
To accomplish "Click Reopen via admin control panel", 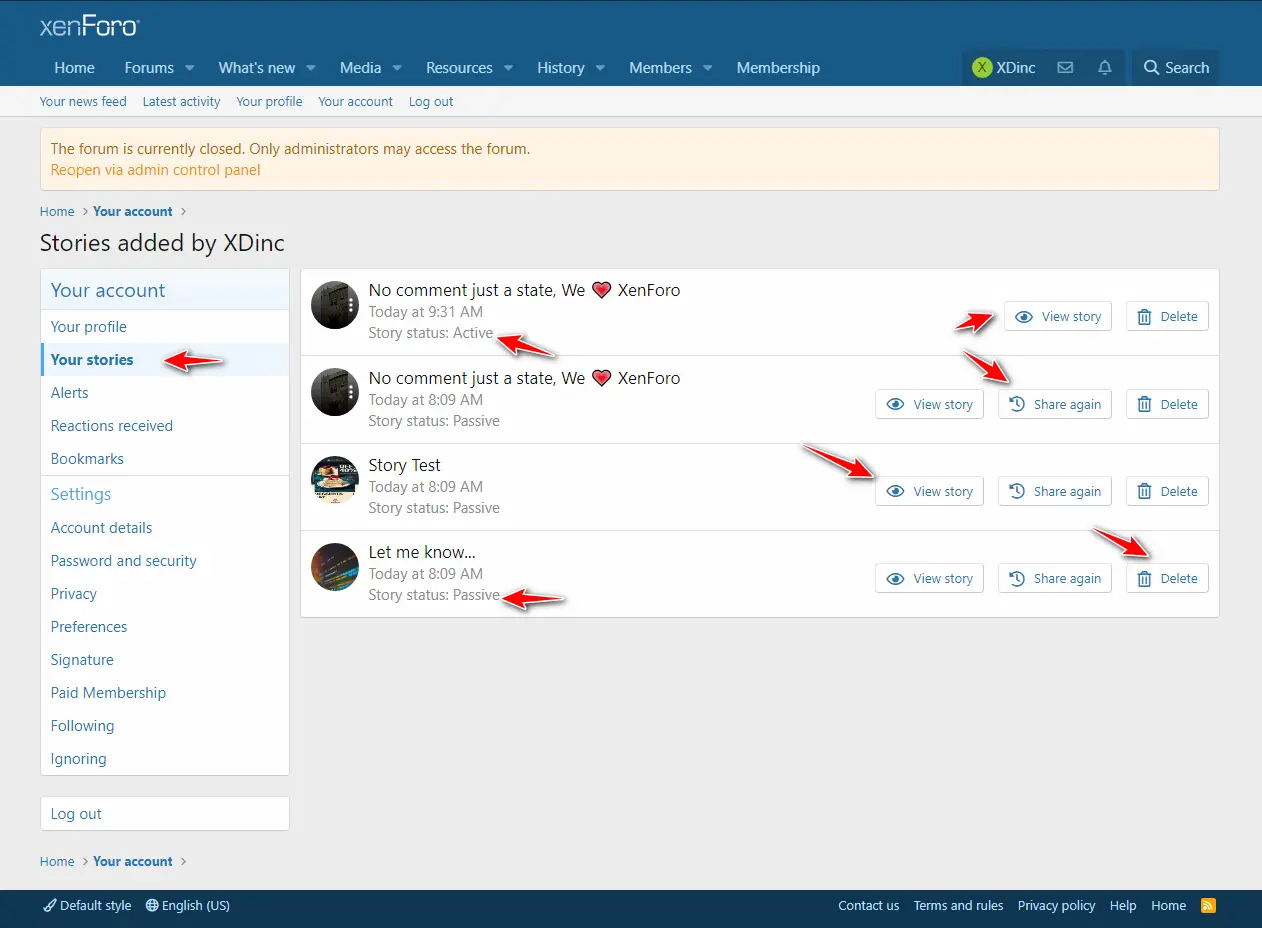I will 155,170.
